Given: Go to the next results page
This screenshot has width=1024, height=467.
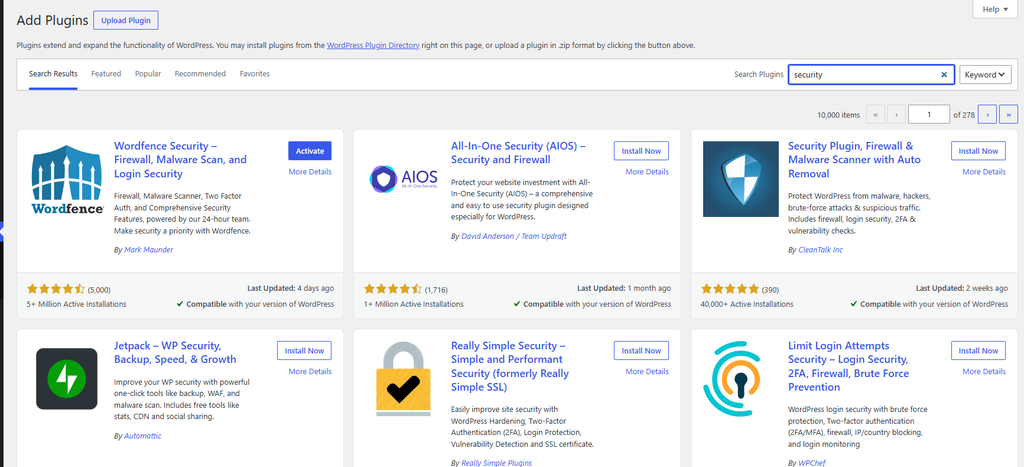Looking at the screenshot, I should (x=987, y=114).
